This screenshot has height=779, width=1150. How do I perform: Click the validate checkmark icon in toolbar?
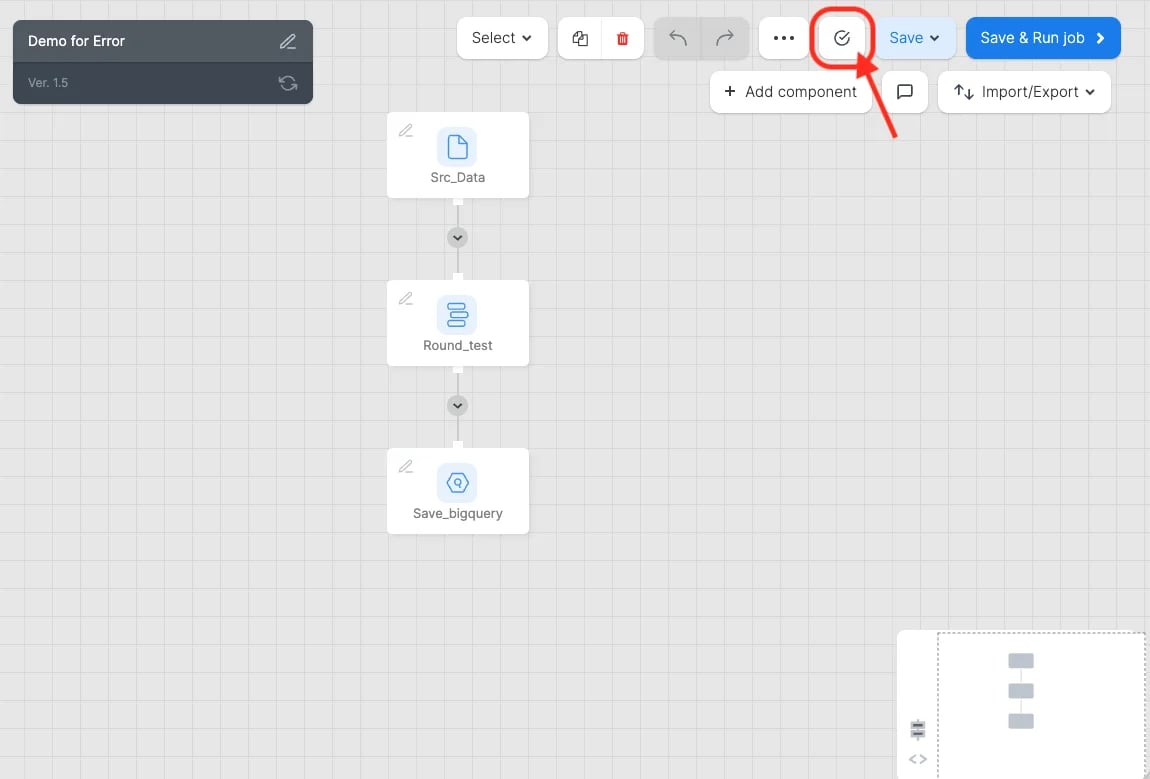842,38
